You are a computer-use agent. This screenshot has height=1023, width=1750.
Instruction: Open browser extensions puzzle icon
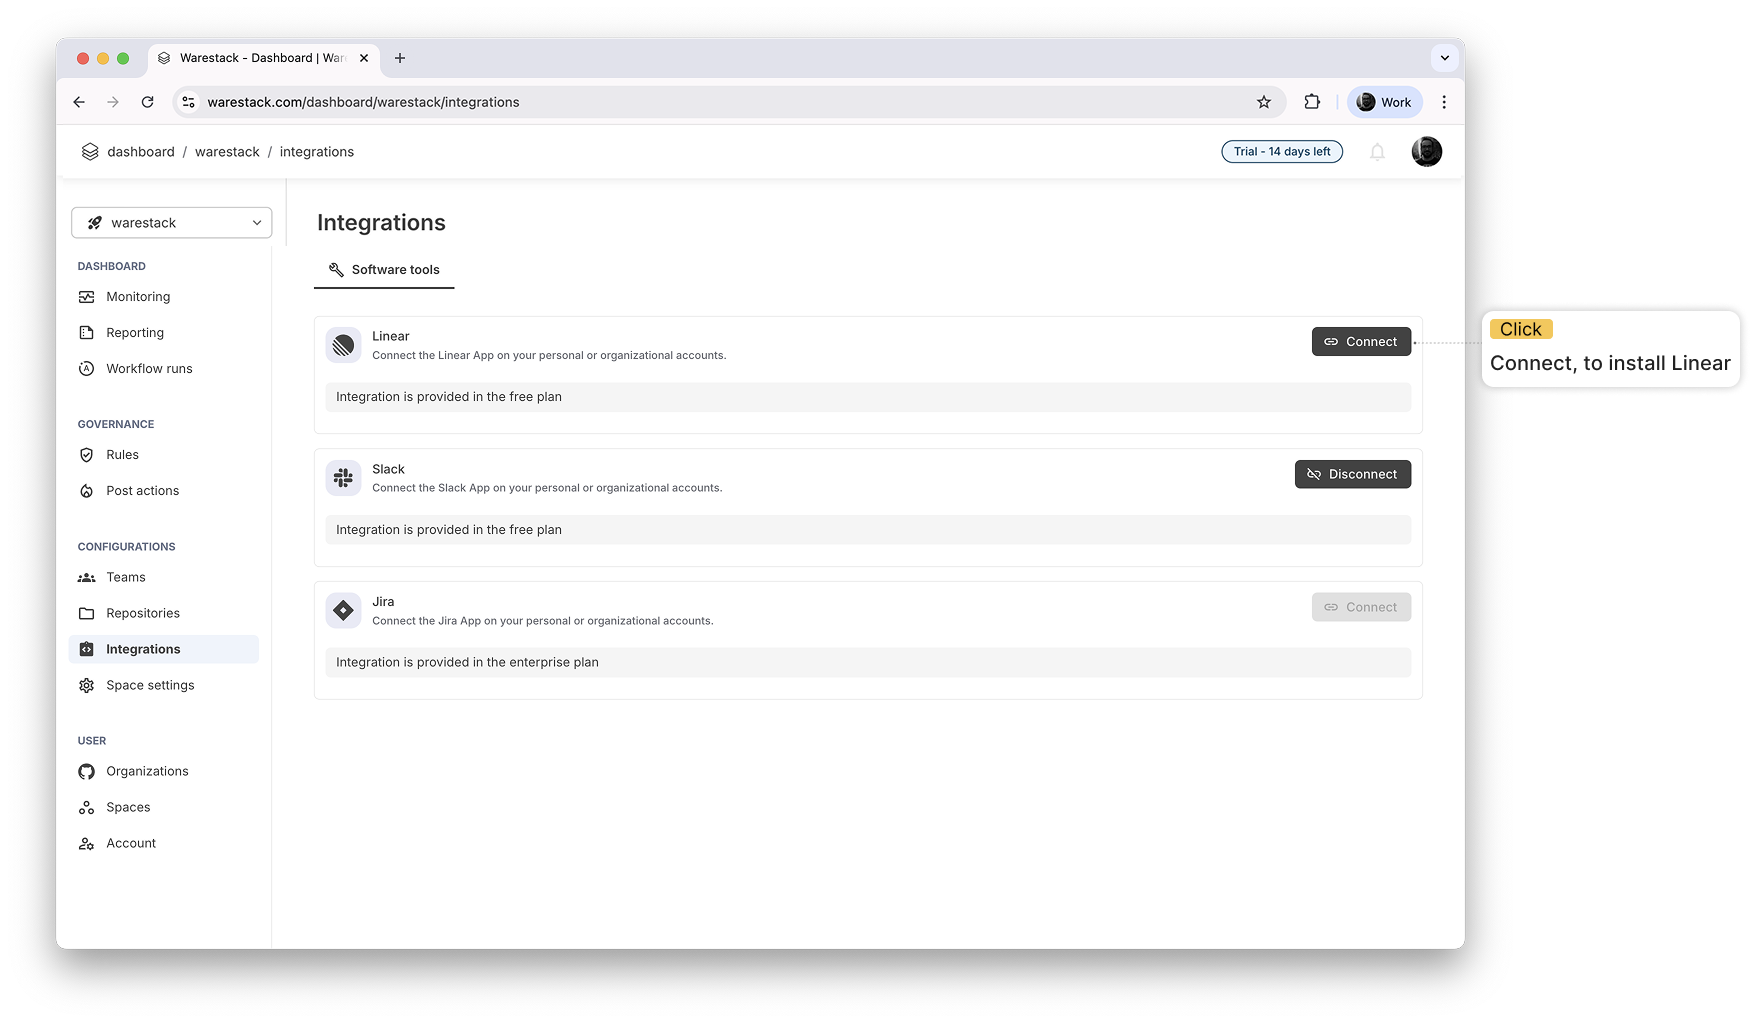pyautogui.click(x=1312, y=102)
